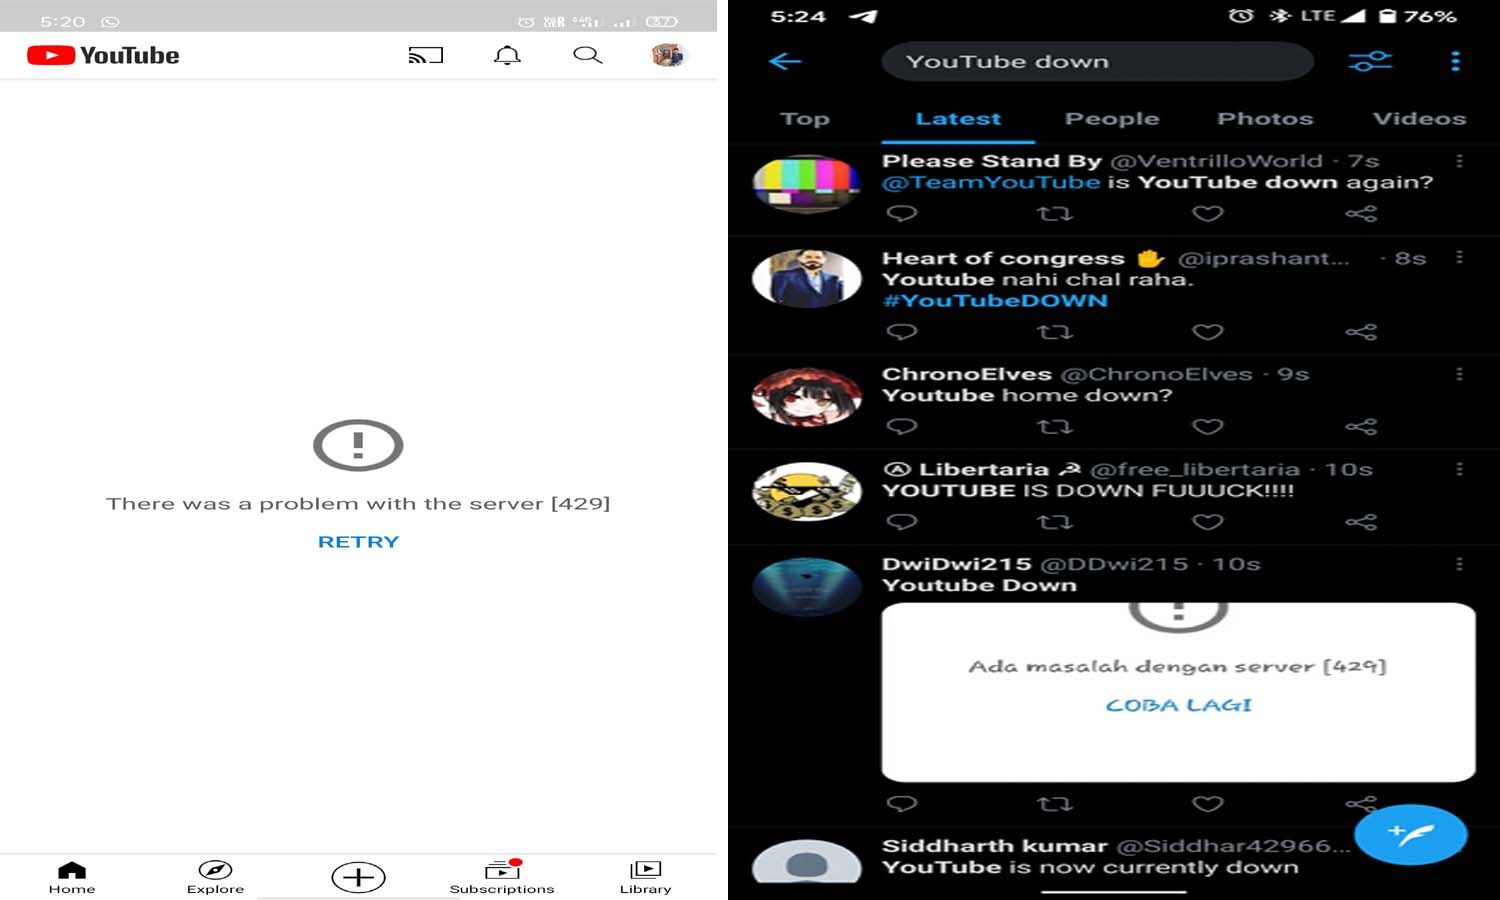This screenshot has width=1500, height=900.
Task: Tap the create plus button
Action: [x=358, y=877]
